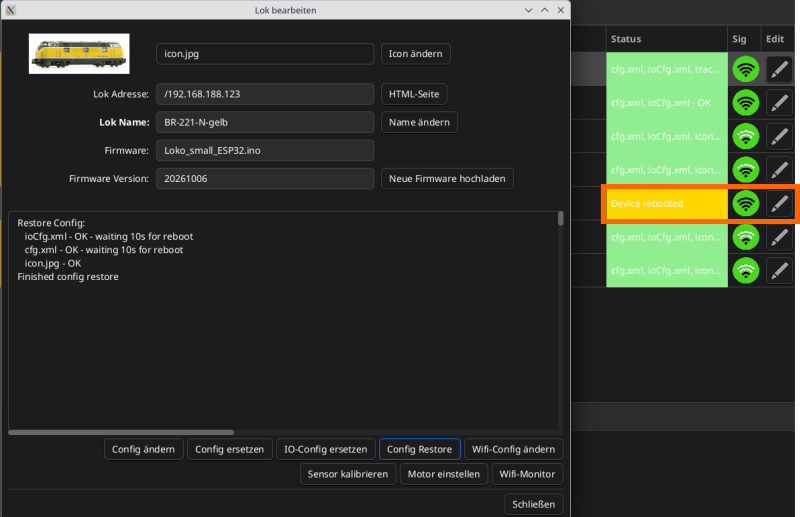Open the Wifi-Monitor
The height and width of the screenshot is (517, 800).
pyautogui.click(x=527, y=474)
